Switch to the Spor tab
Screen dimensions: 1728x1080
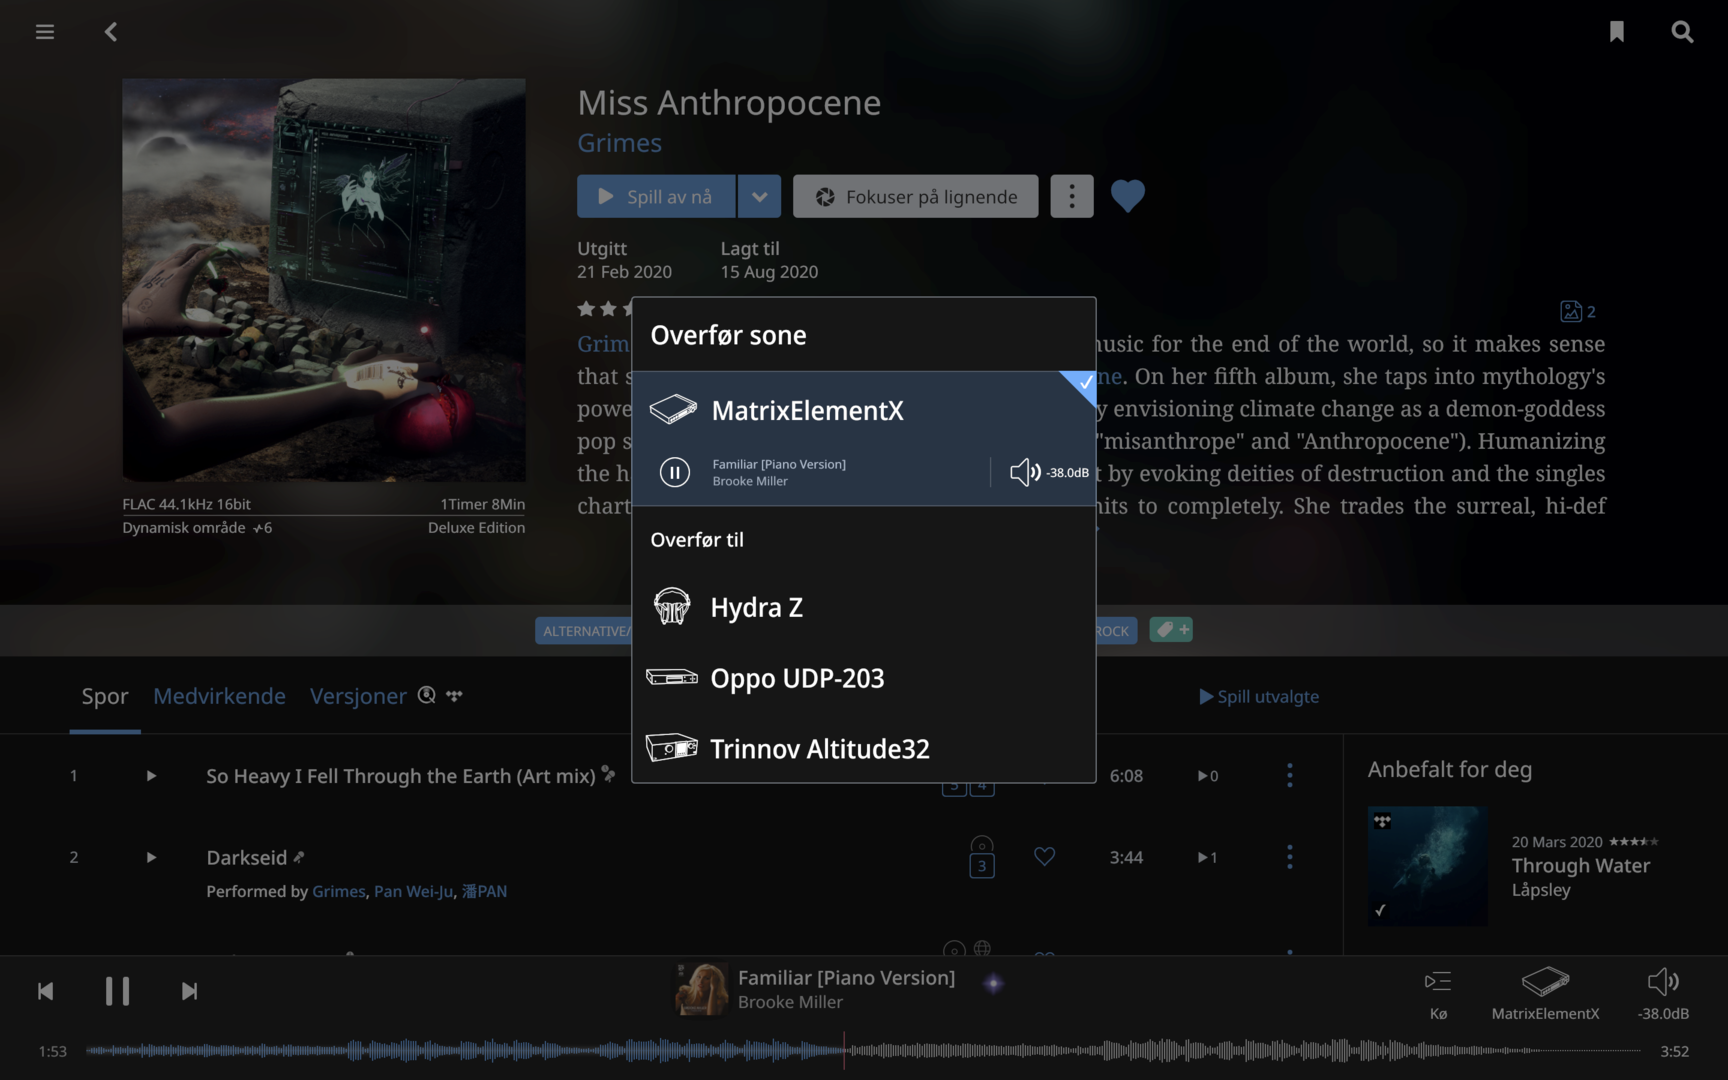(105, 696)
